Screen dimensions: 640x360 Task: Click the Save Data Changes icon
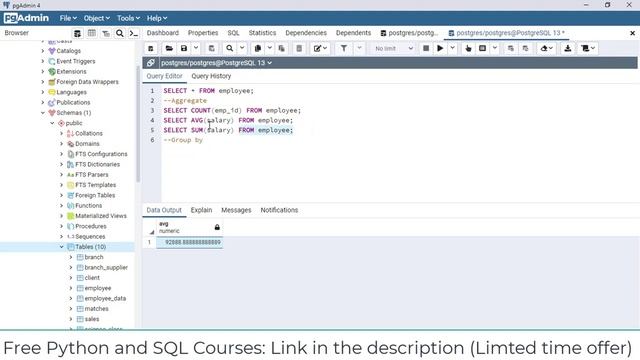click(x=211, y=48)
